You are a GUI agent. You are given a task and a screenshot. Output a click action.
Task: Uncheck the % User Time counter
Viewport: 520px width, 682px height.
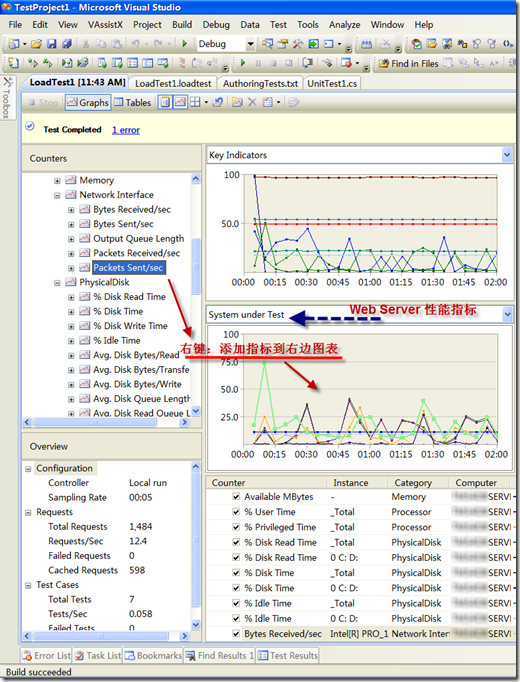[x=236, y=512]
